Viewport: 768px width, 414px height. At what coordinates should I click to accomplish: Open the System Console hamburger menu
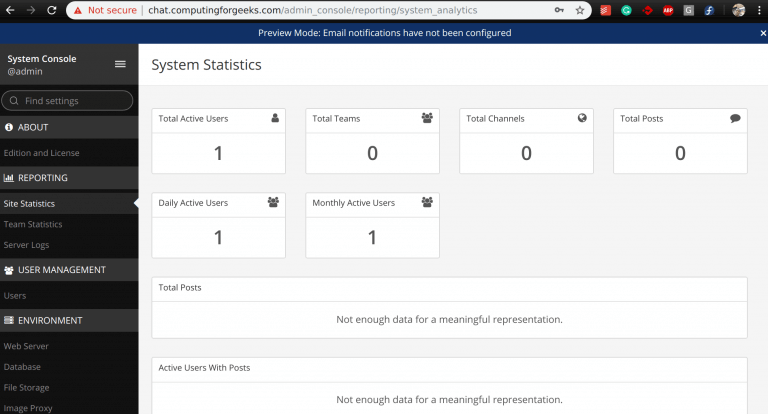[120, 64]
